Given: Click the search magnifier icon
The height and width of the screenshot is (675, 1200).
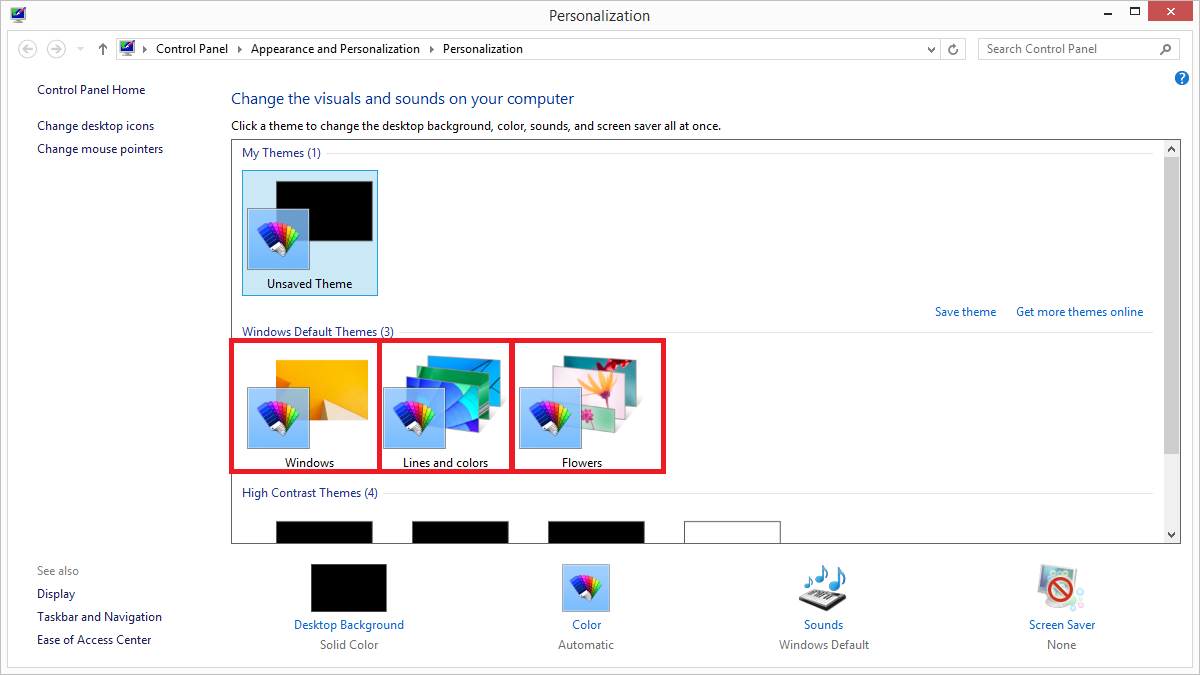Looking at the screenshot, I should click(x=1166, y=49).
